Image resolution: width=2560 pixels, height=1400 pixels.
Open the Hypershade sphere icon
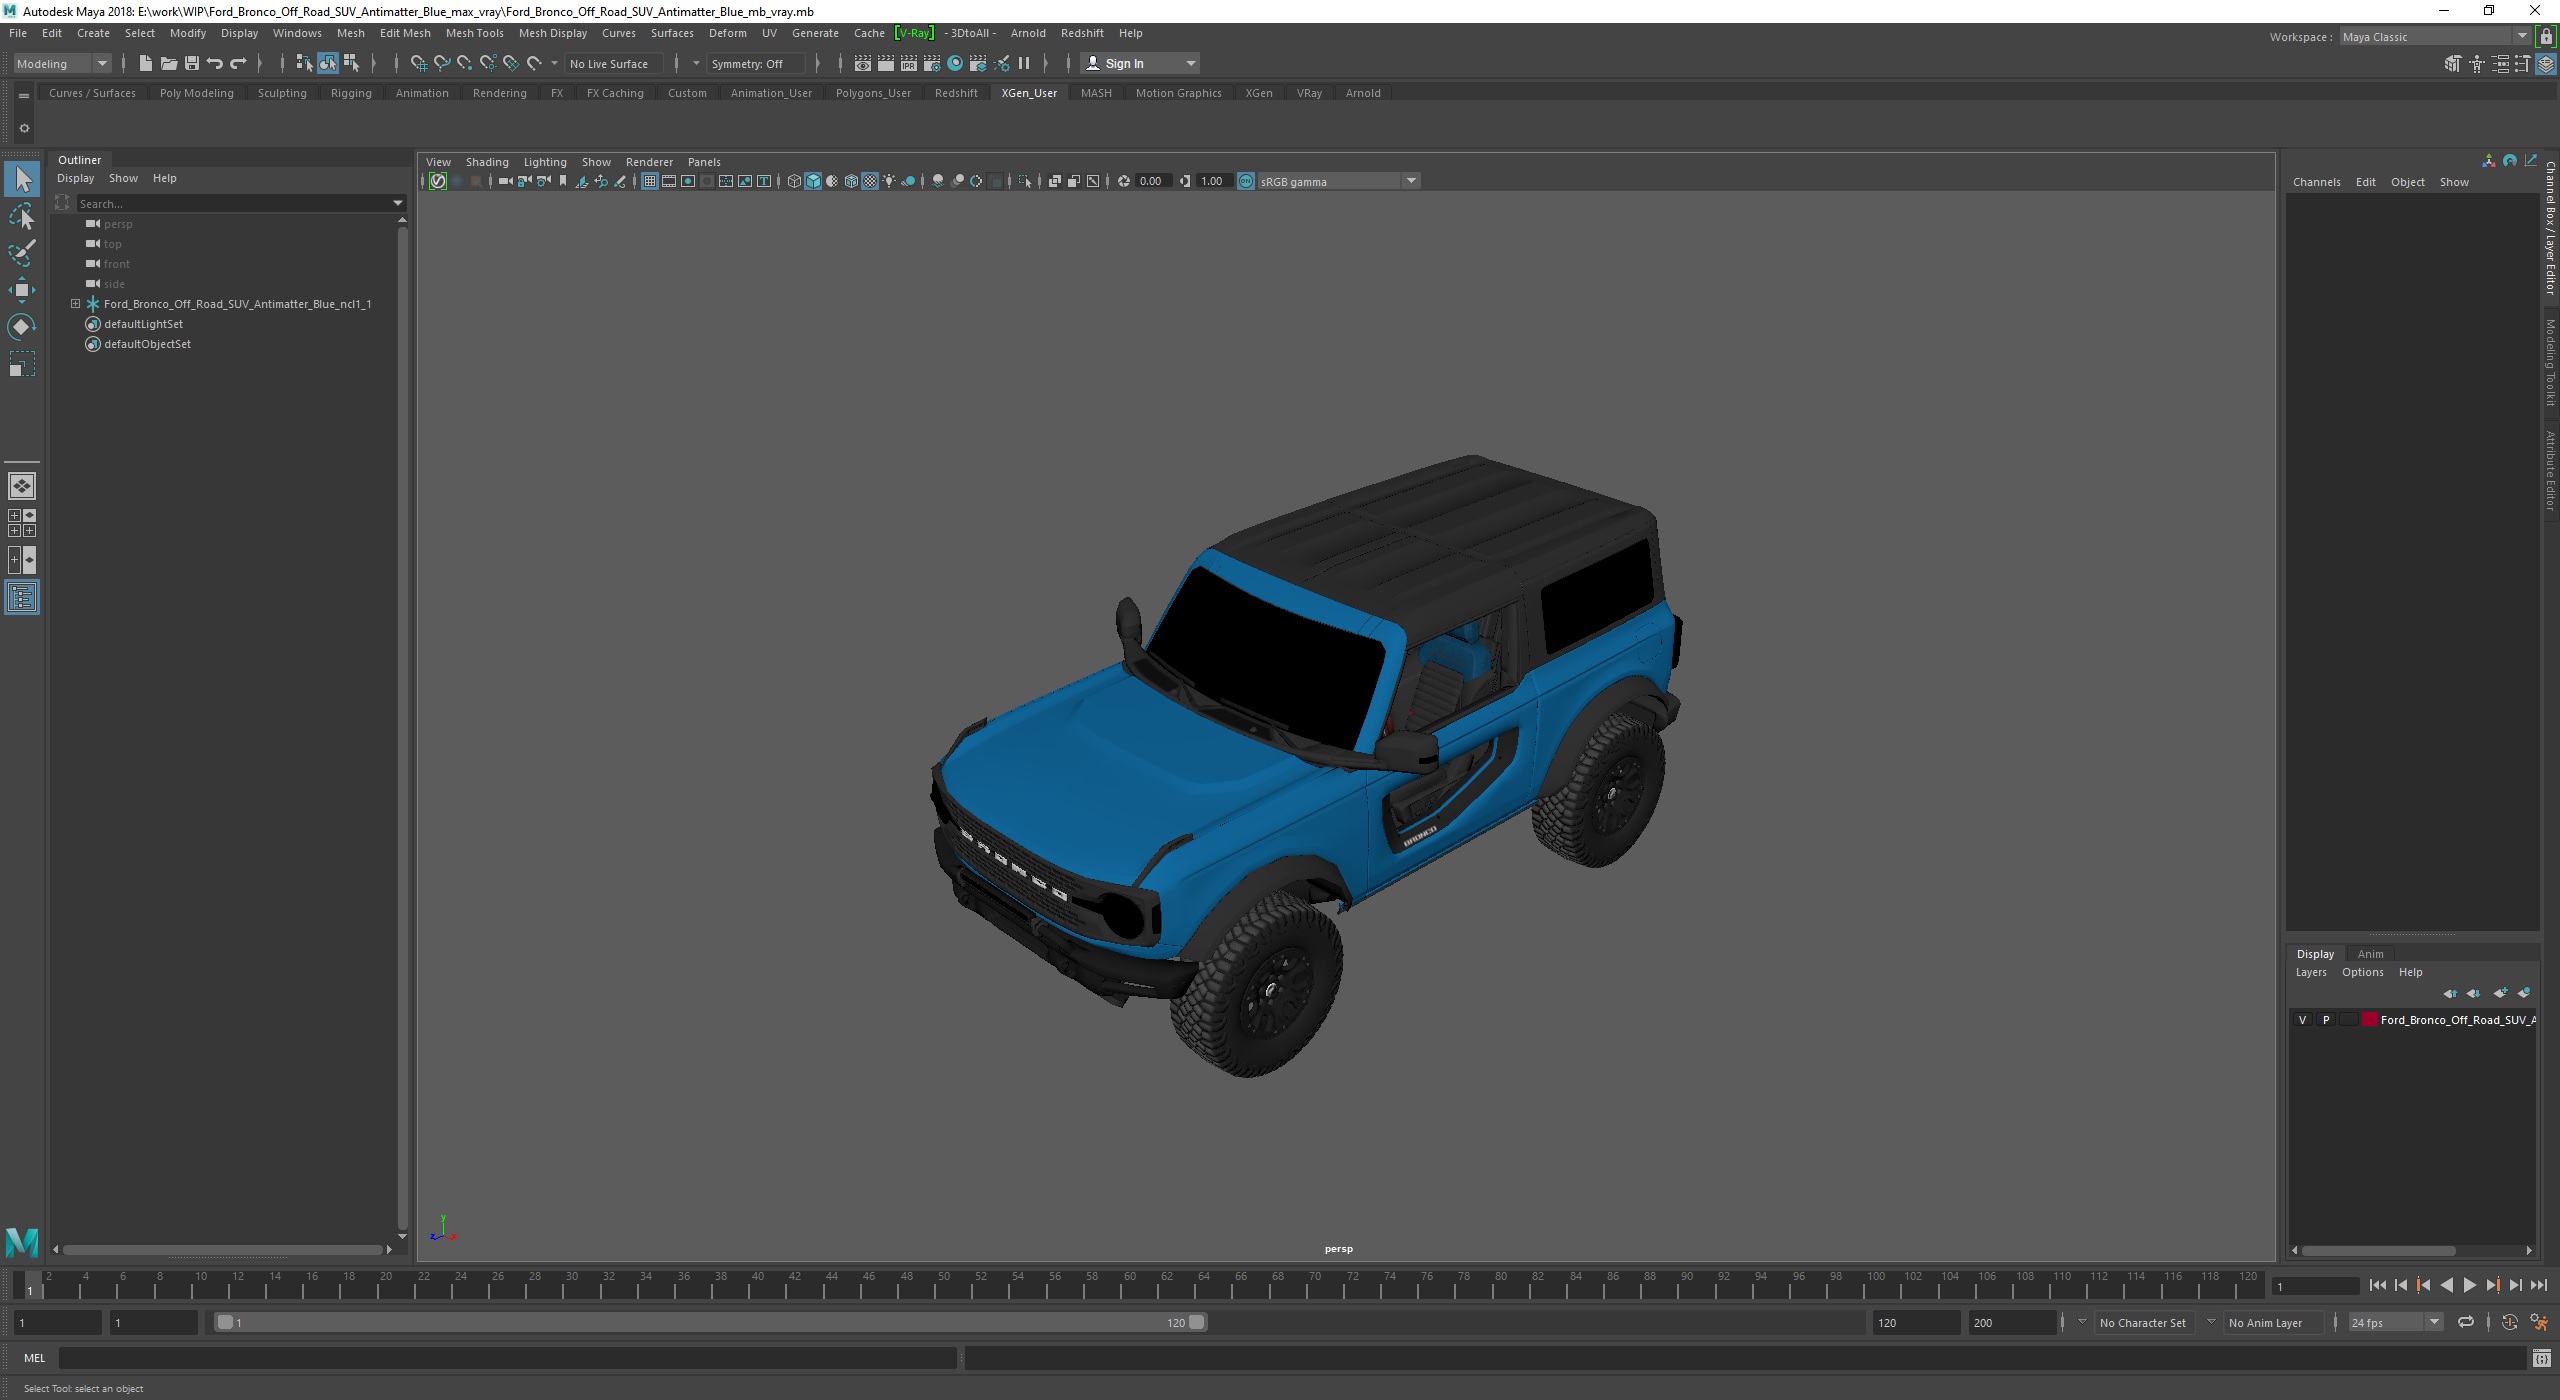point(955,63)
